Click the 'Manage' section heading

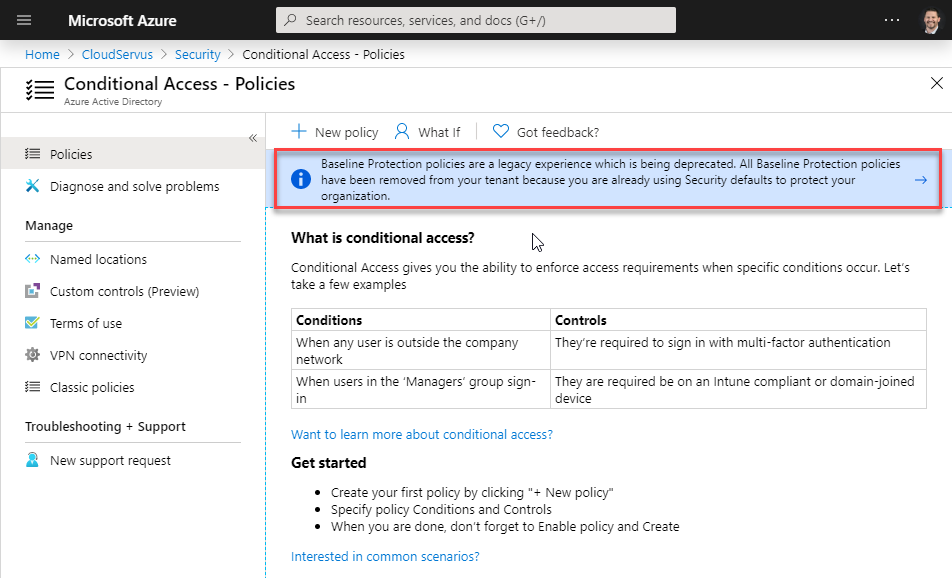pos(49,225)
